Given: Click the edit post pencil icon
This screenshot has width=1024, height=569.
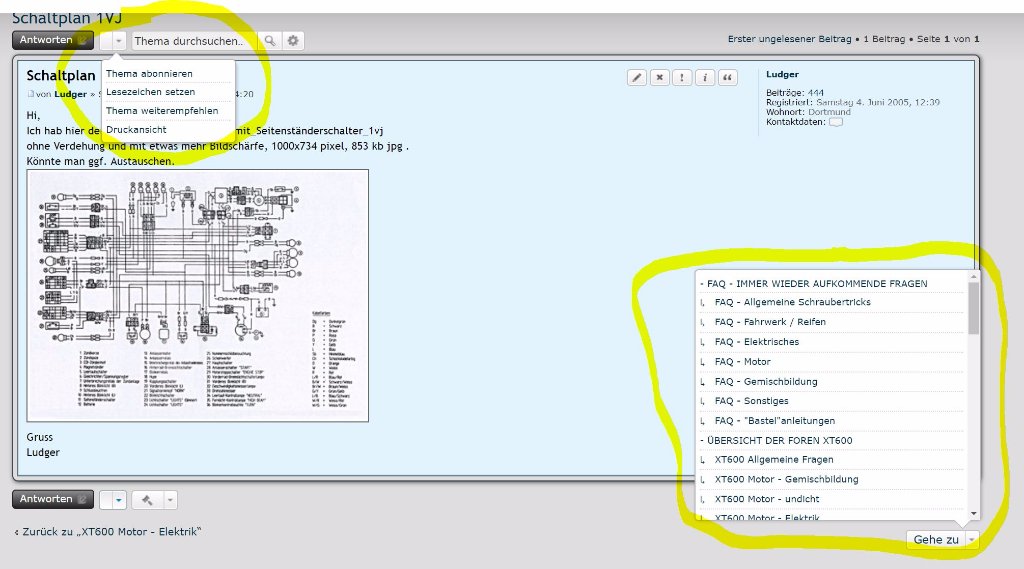Looking at the screenshot, I should pos(636,78).
